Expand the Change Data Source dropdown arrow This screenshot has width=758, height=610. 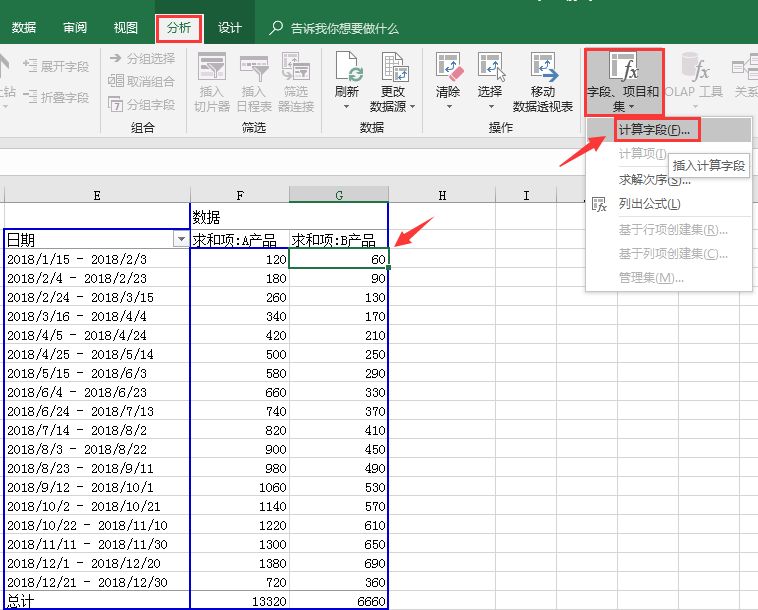(x=412, y=106)
